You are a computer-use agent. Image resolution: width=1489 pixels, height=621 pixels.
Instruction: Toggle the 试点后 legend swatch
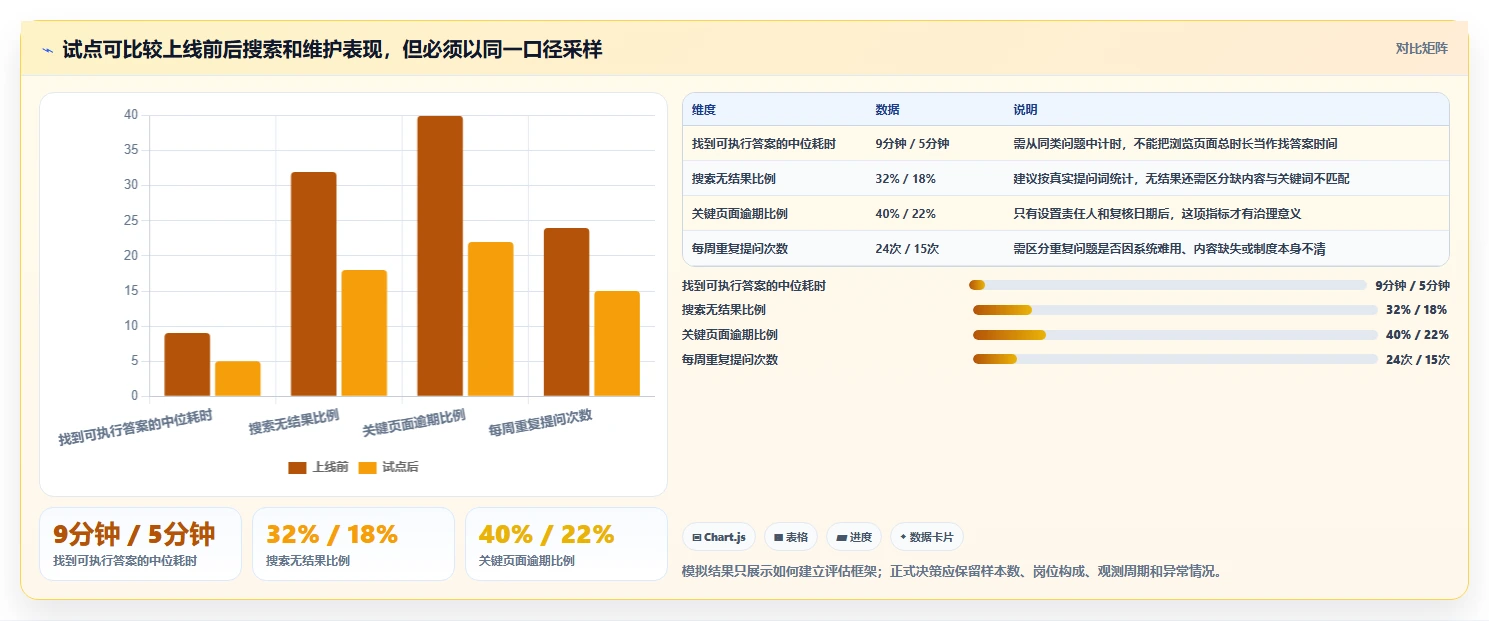point(367,467)
